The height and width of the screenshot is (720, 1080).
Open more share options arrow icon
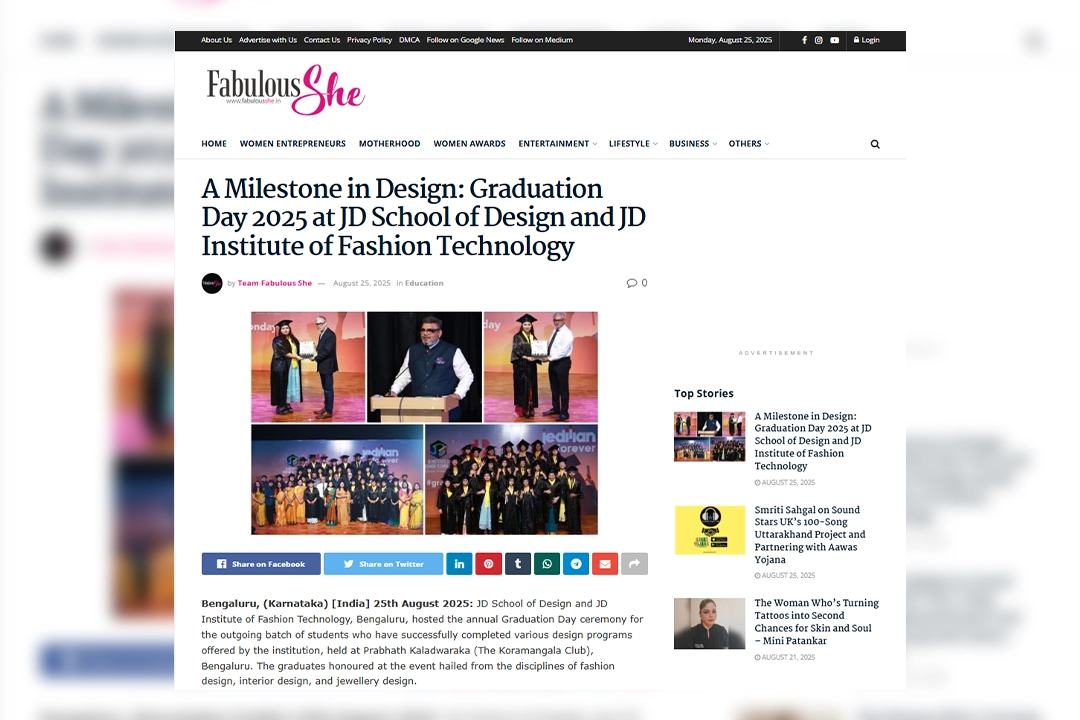point(634,564)
